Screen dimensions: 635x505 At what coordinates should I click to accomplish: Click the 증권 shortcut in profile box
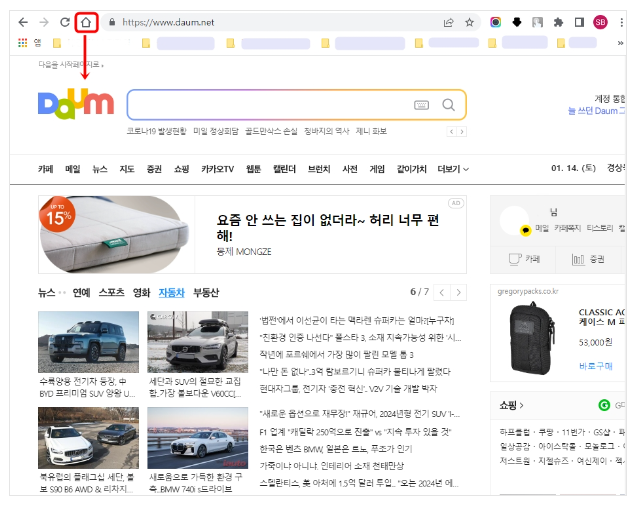(x=588, y=259)
